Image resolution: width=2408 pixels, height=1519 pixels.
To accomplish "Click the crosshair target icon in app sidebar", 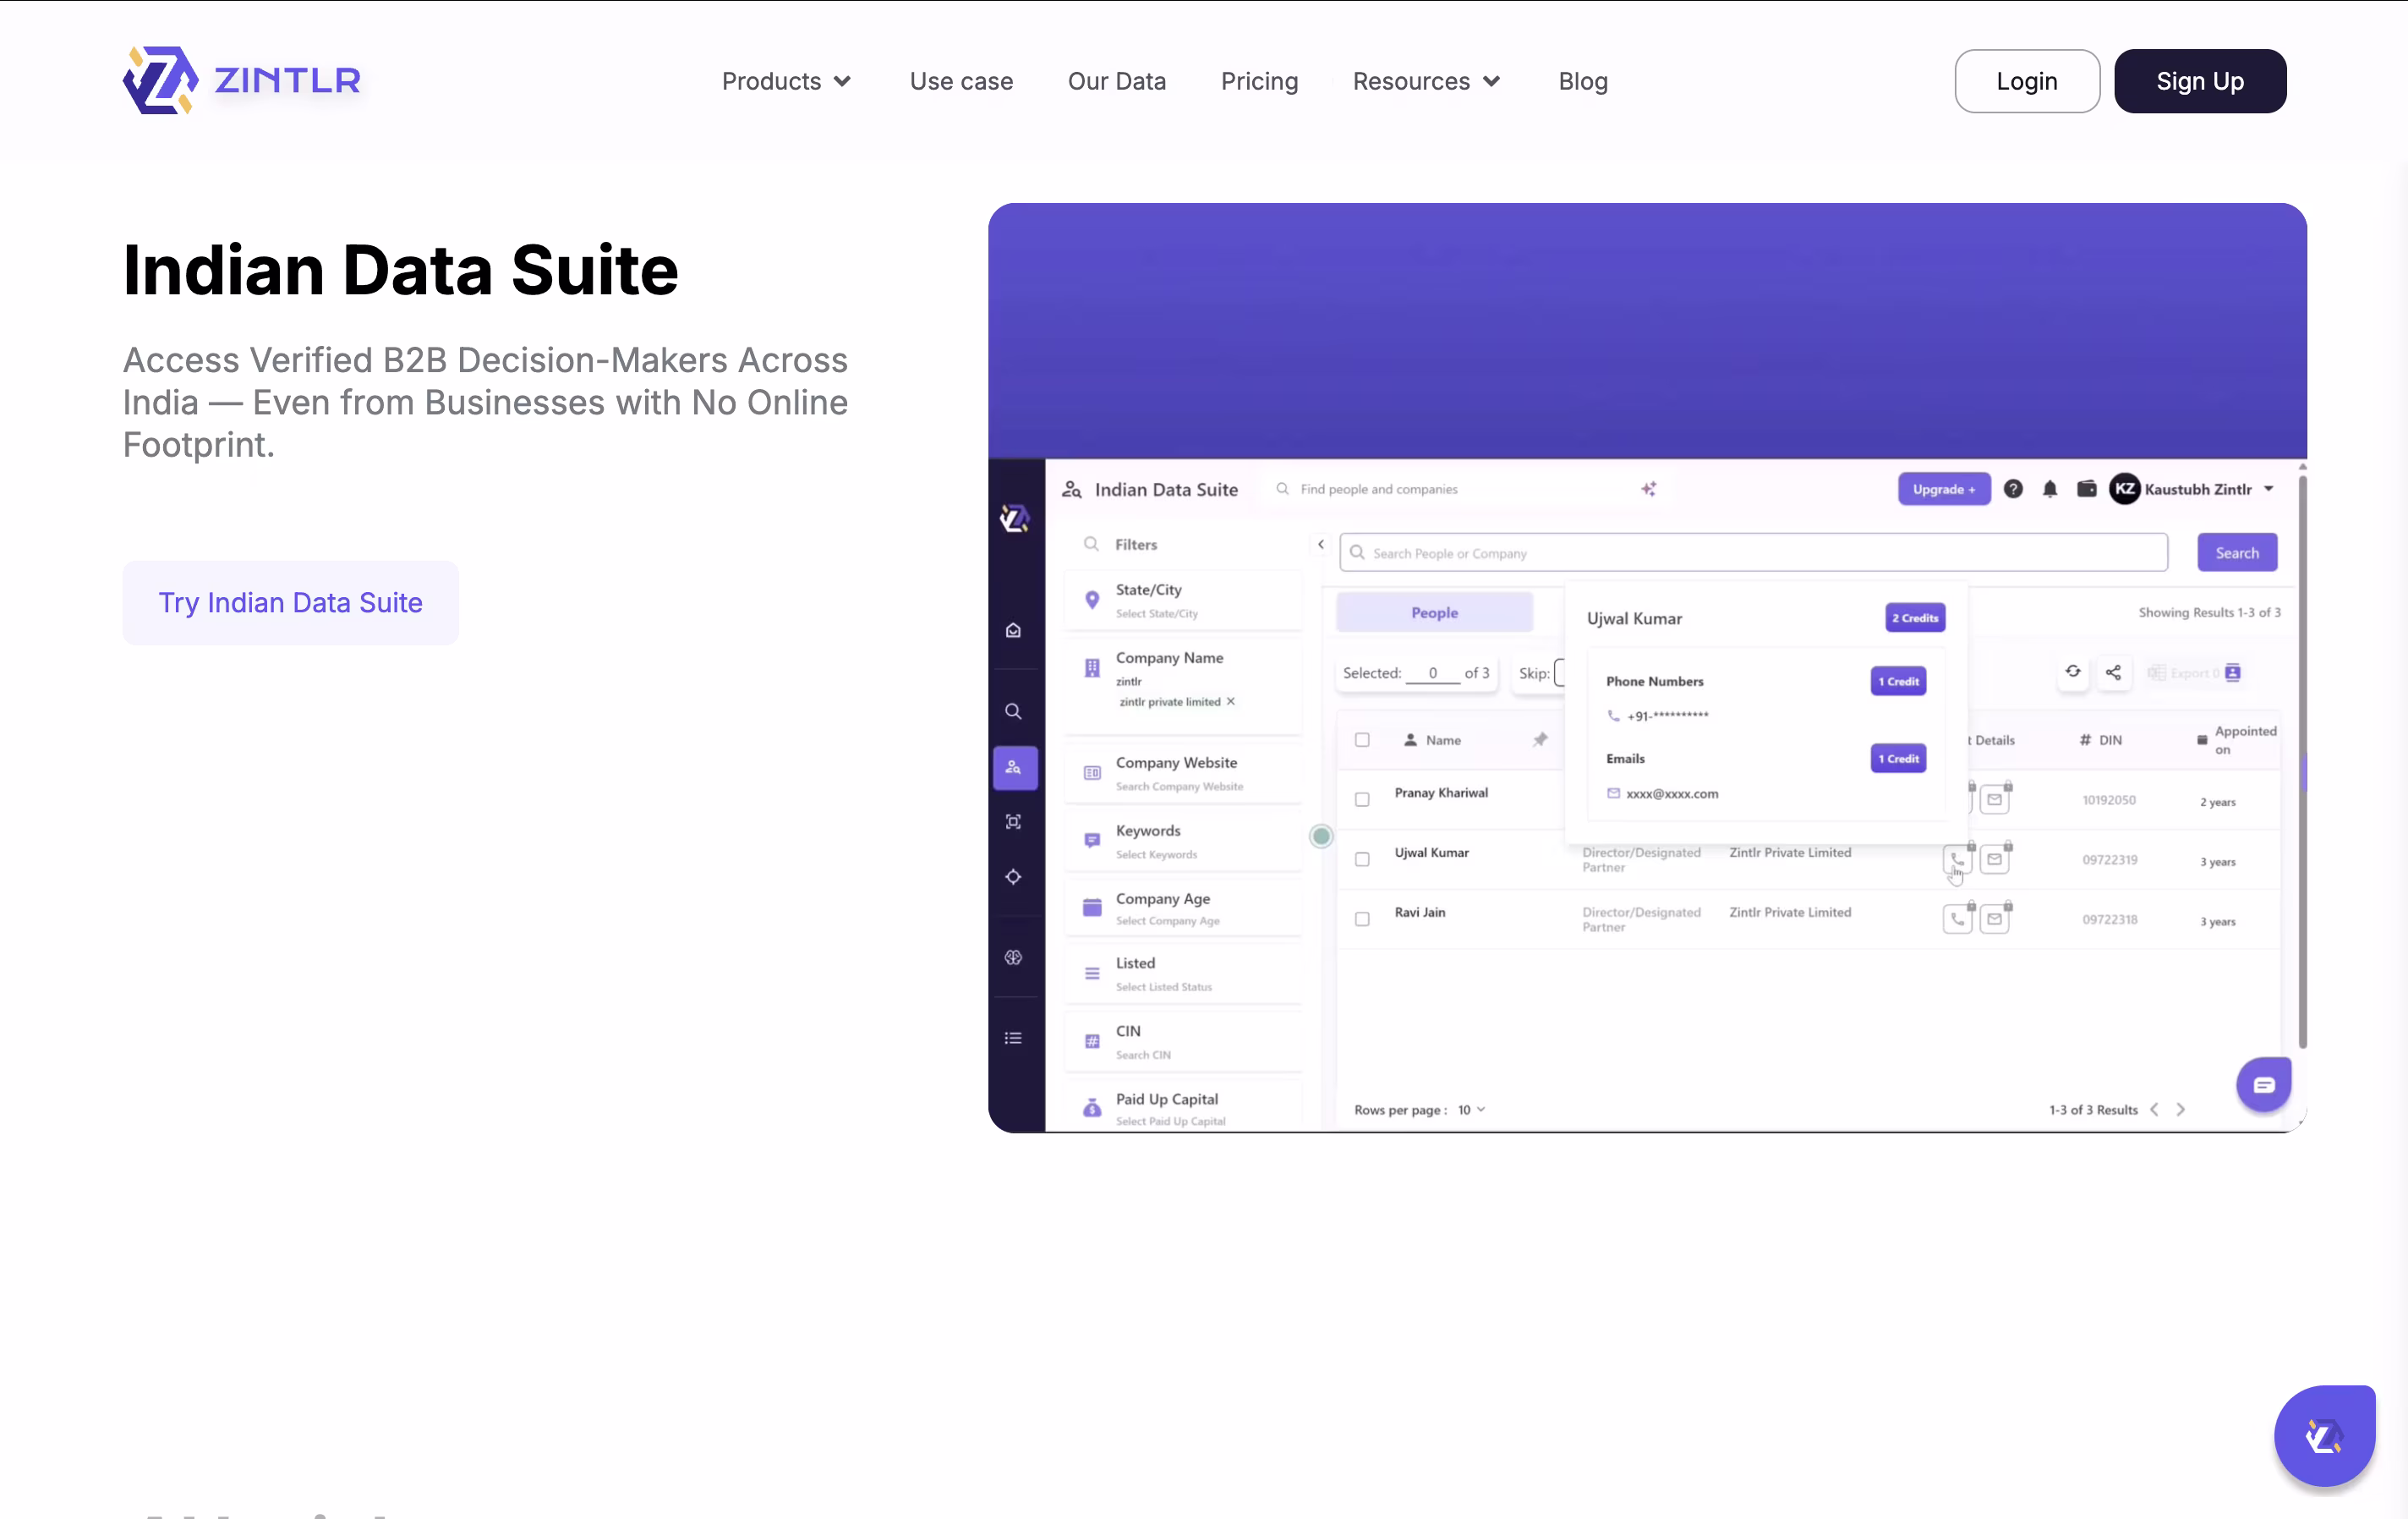I will 1013,877.
